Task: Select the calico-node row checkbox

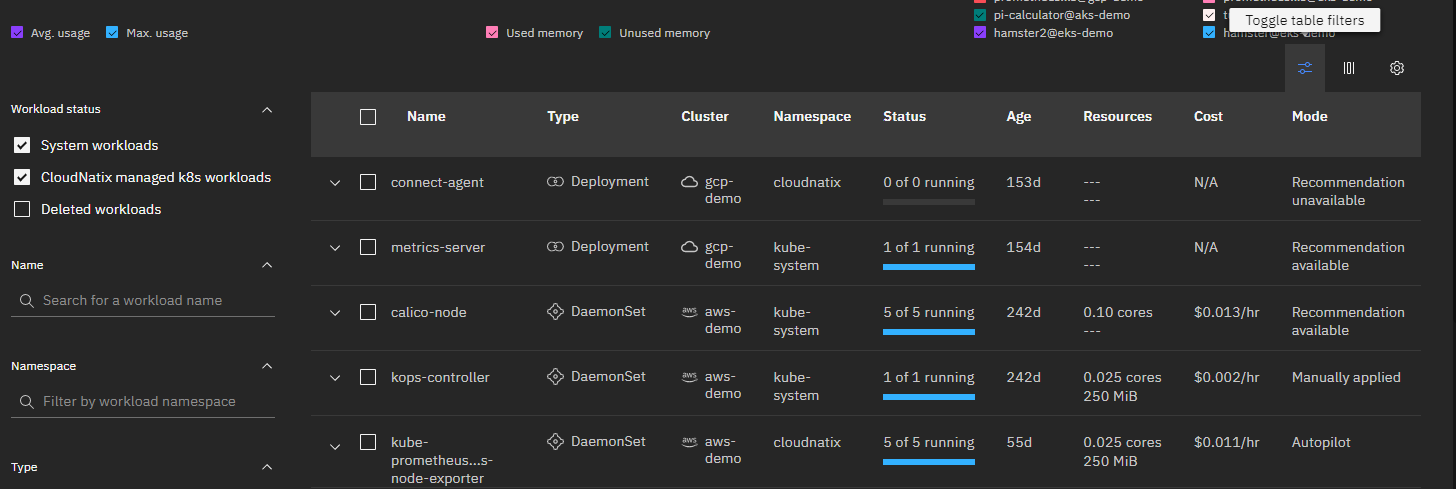Action: click(368, 312)
